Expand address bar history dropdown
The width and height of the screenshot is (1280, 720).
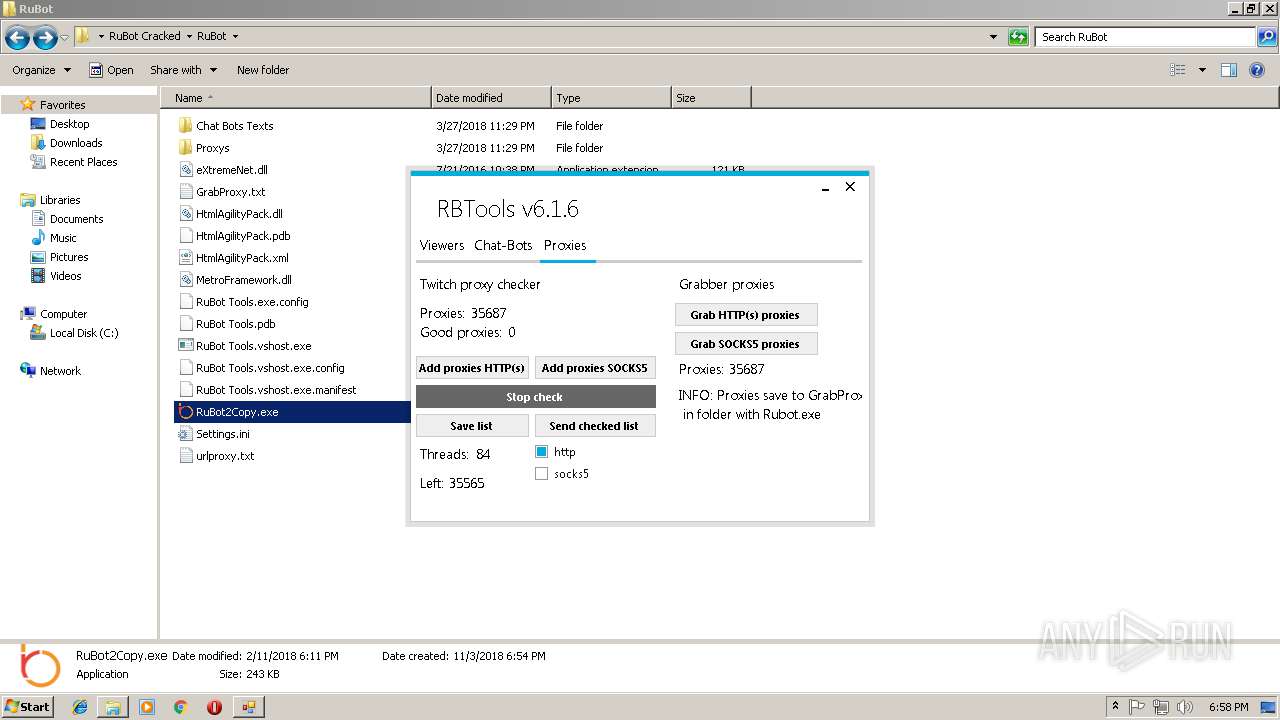coord(993,37)
